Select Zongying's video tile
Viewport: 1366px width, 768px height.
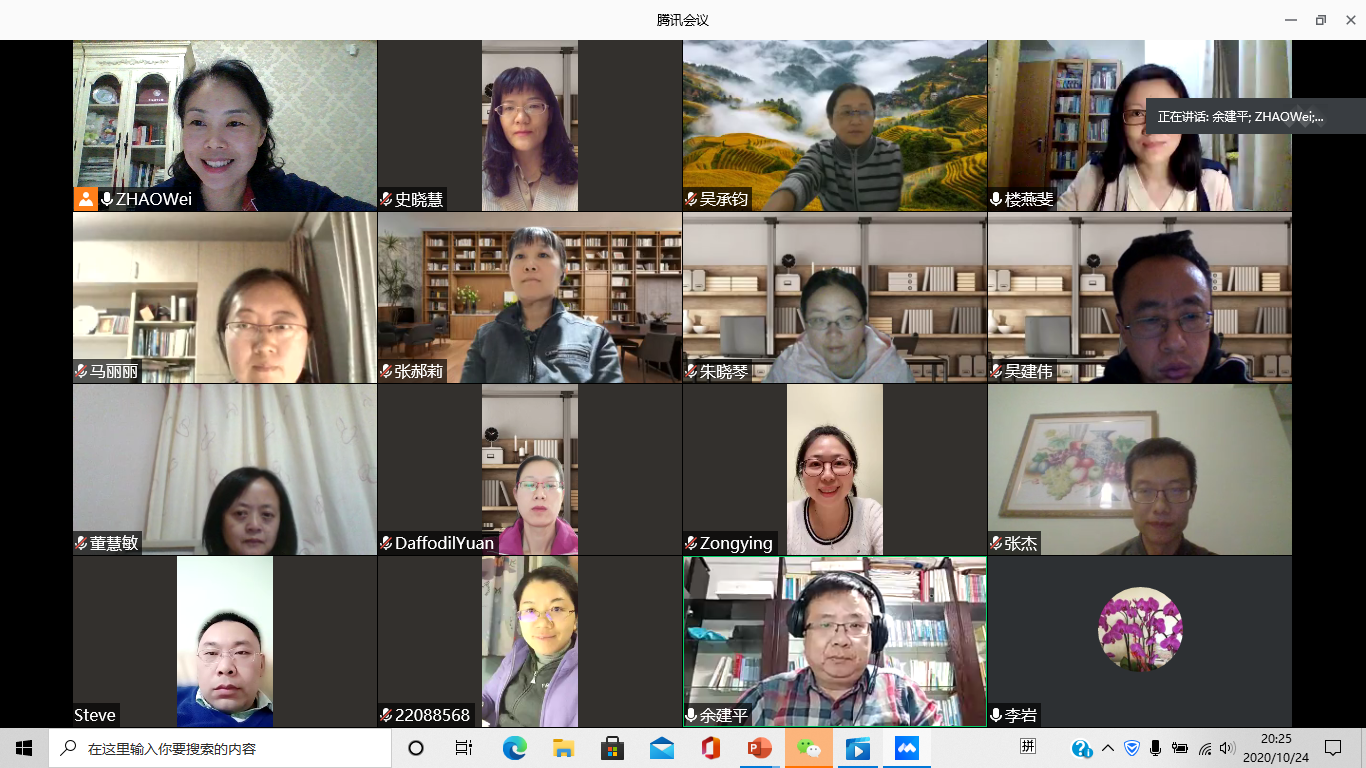tap(834, 470)
